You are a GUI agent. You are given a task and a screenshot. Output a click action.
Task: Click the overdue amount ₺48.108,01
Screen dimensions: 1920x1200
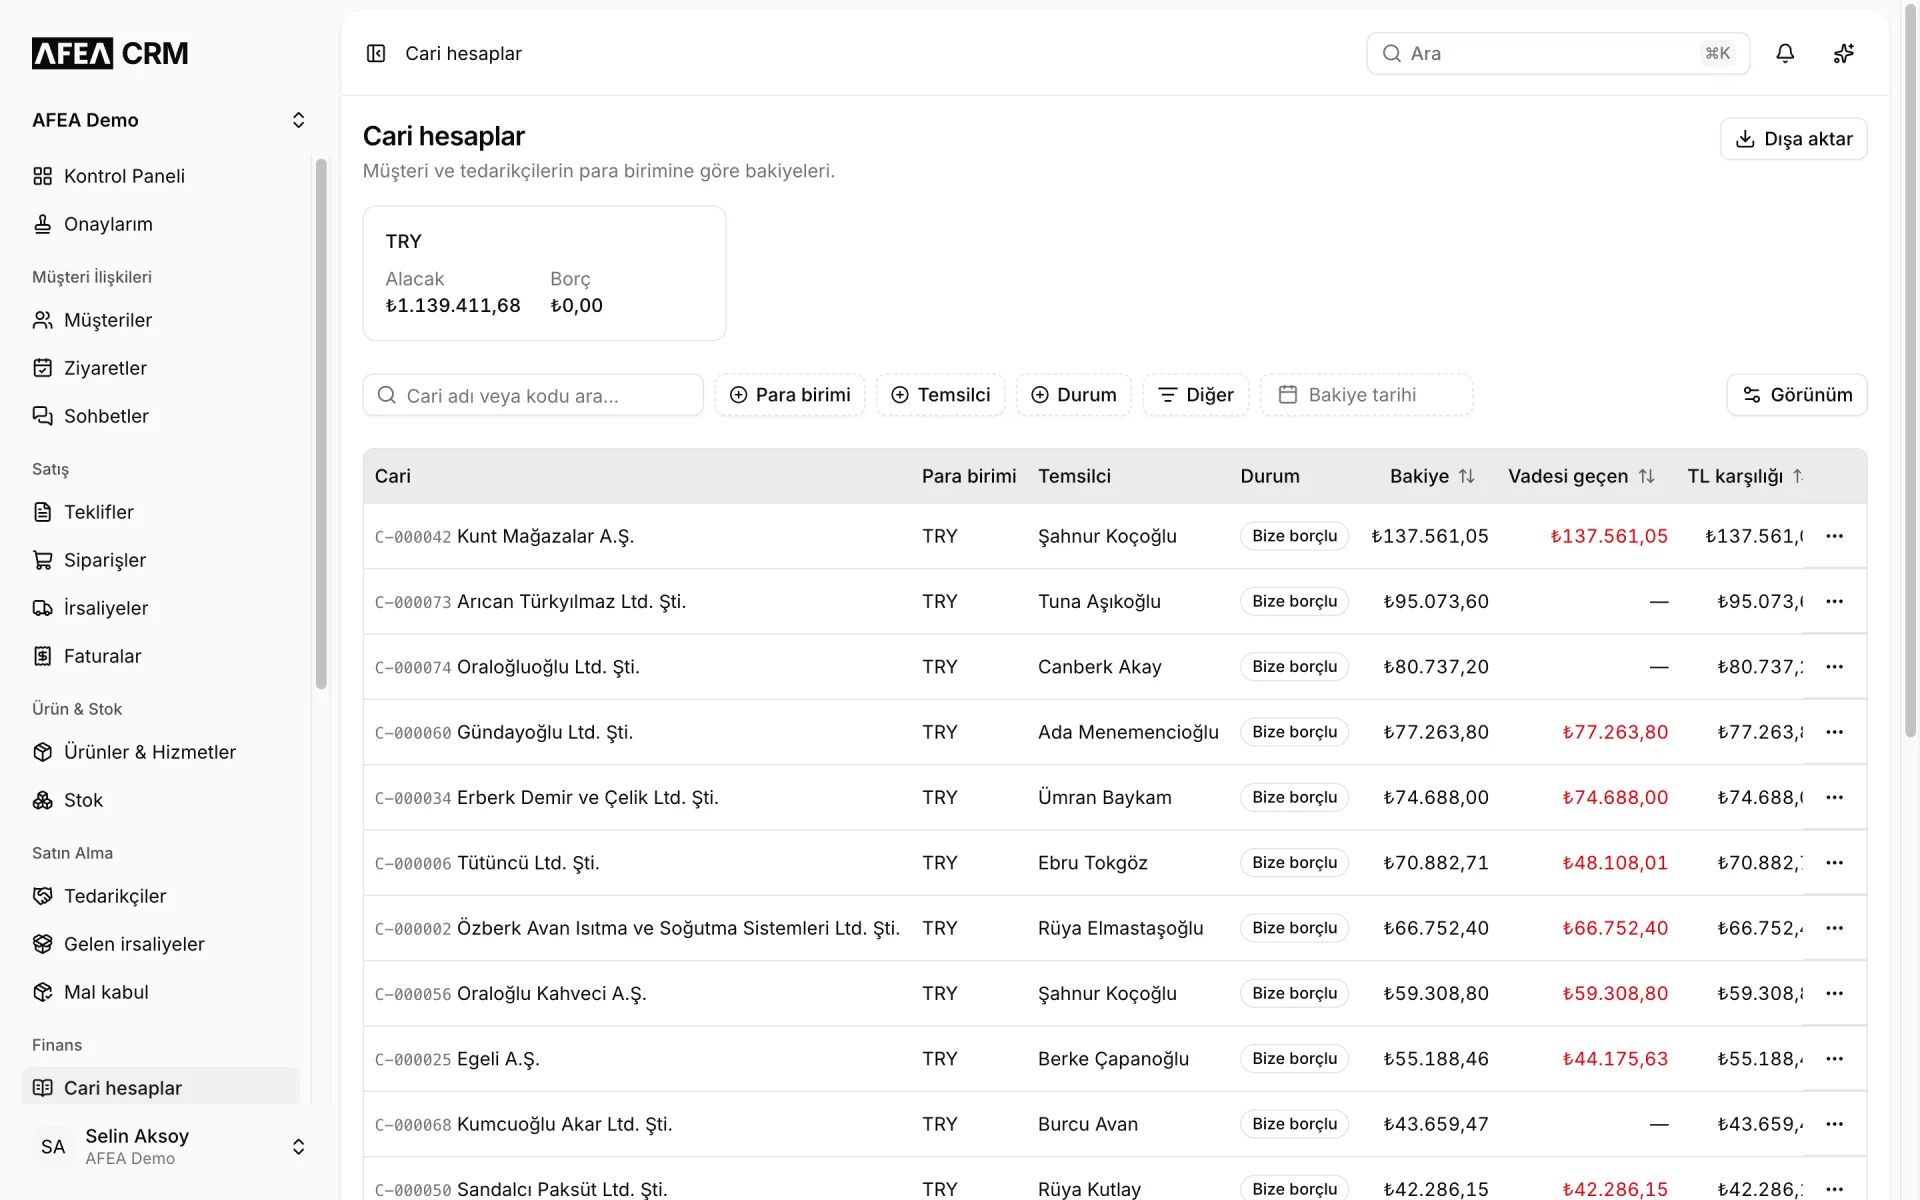(1615, 863)
